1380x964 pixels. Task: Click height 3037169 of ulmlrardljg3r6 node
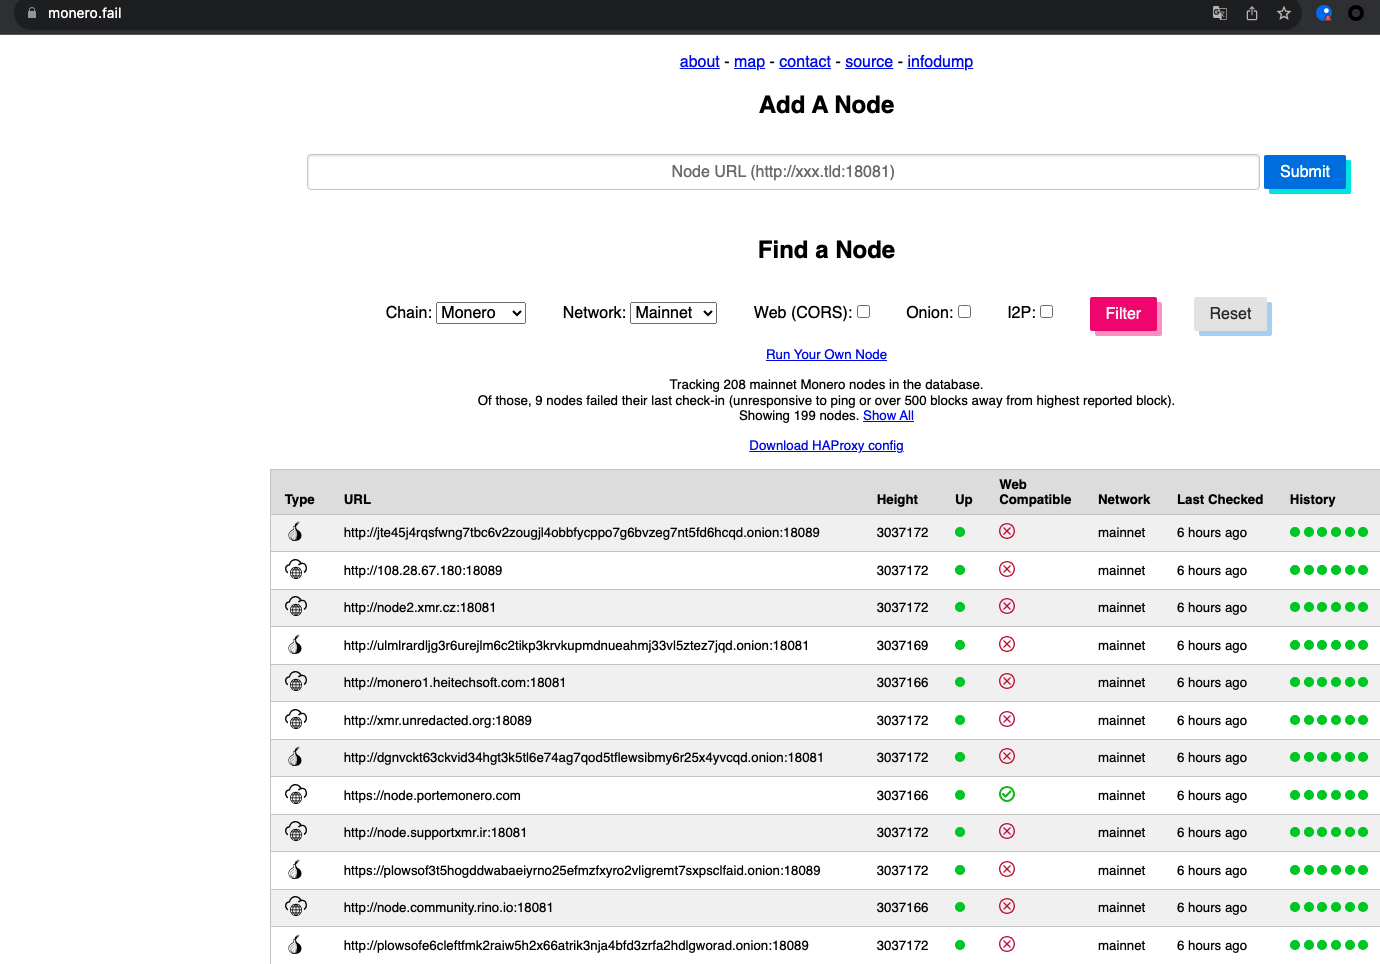[903, 646]
